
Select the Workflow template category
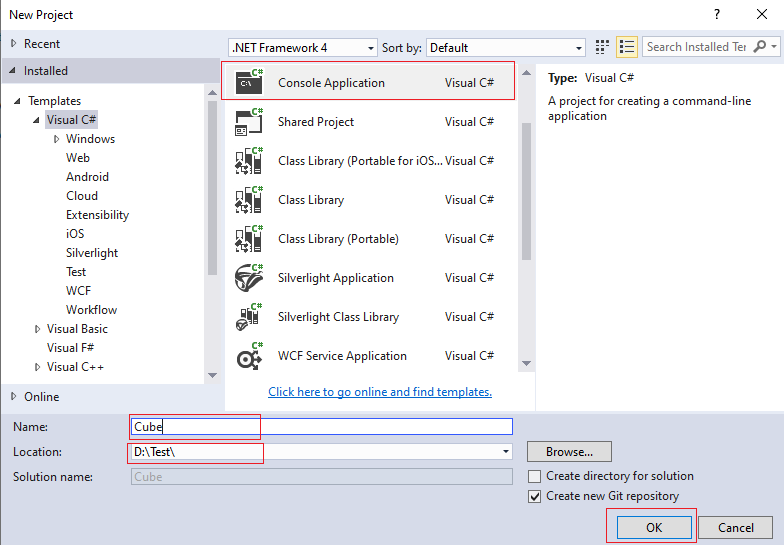[x=91, y=310]
